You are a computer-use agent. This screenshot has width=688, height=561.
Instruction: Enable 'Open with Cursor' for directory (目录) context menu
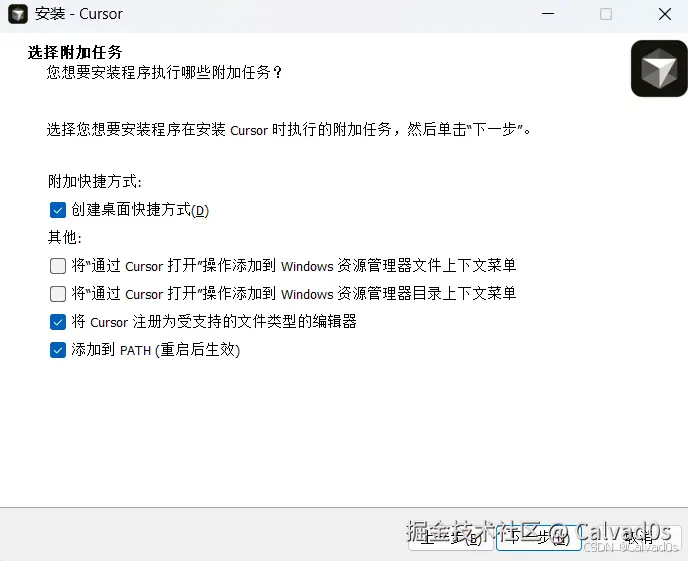(58, 294)
